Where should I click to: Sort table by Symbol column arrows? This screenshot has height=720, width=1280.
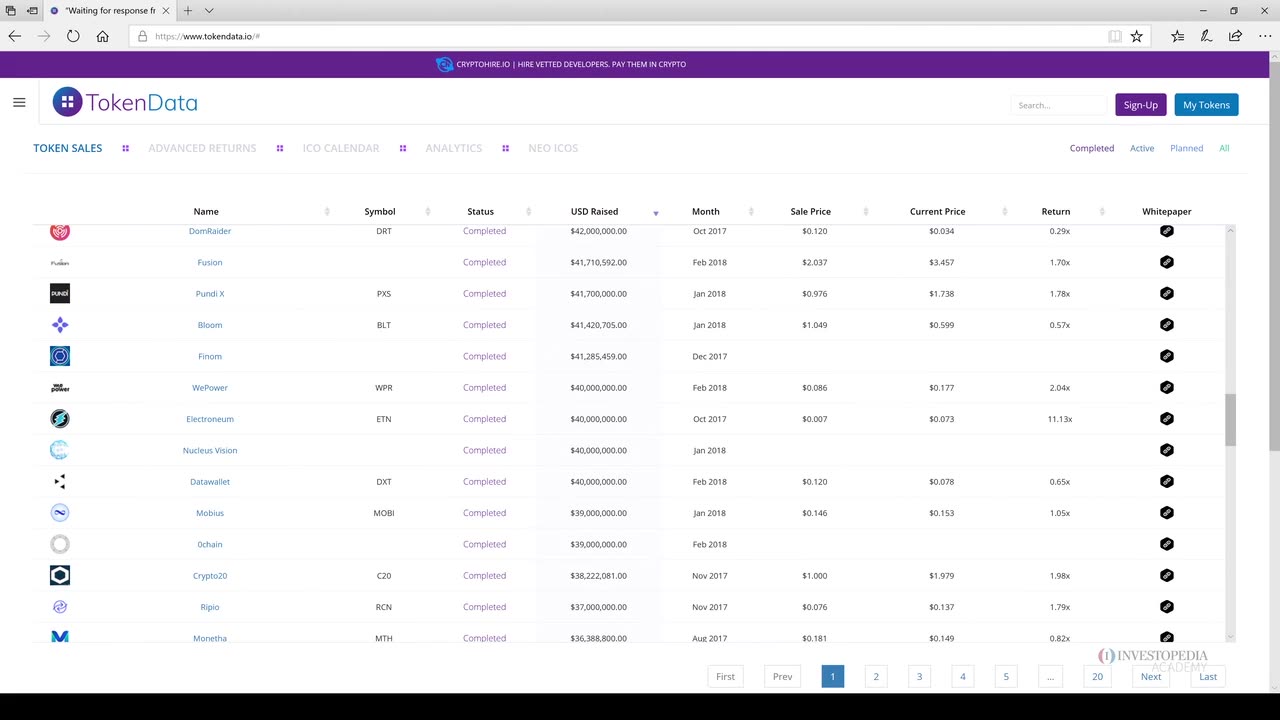click(428, 212)
